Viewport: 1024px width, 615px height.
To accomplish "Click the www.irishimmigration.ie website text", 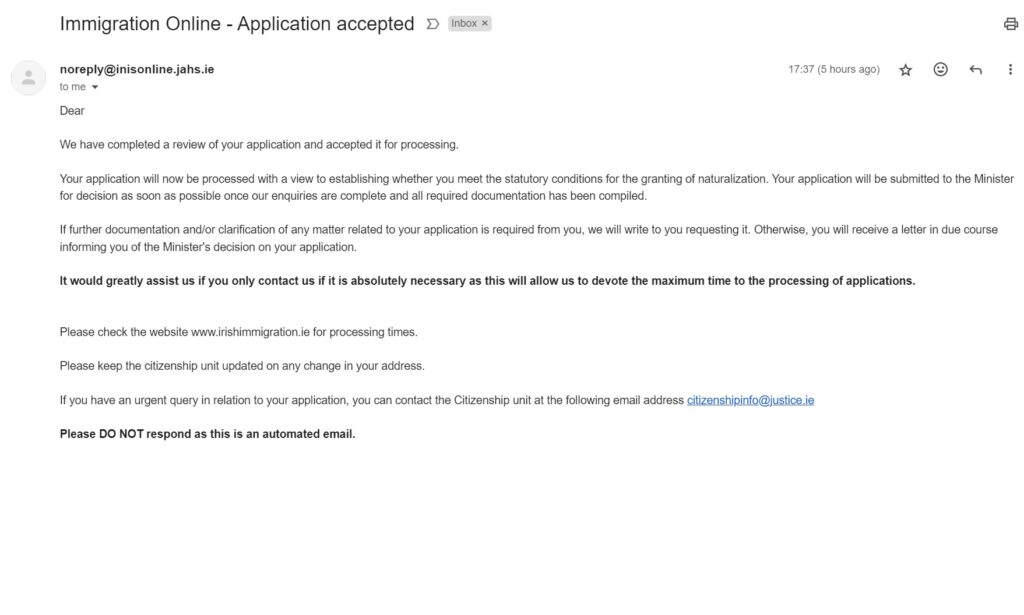I will (x=250, y=332).
